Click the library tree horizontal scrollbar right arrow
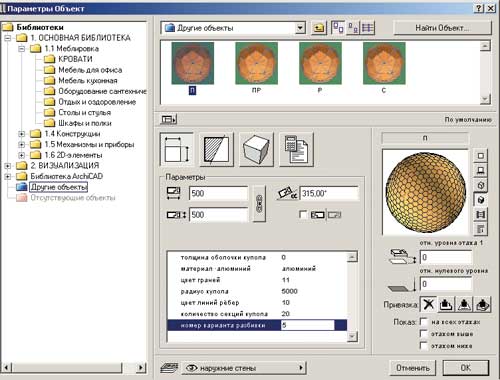This screenshot has height=380, width=500. tap(141, 368)
